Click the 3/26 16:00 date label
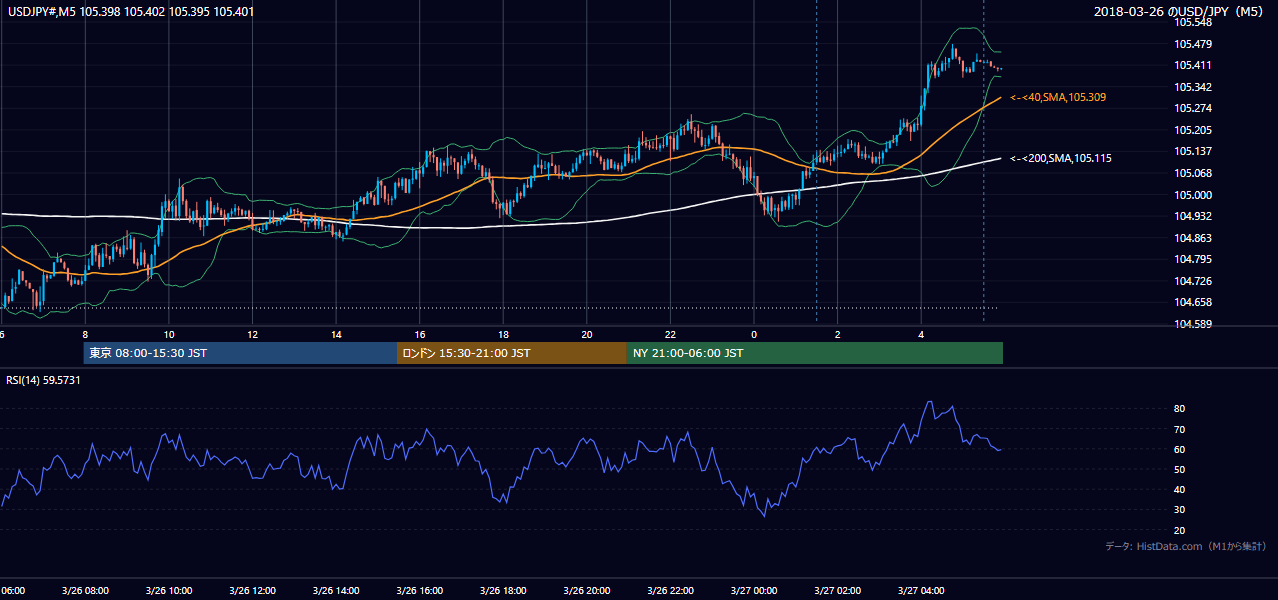This screenshot has height=600, width=1278. 420,591
